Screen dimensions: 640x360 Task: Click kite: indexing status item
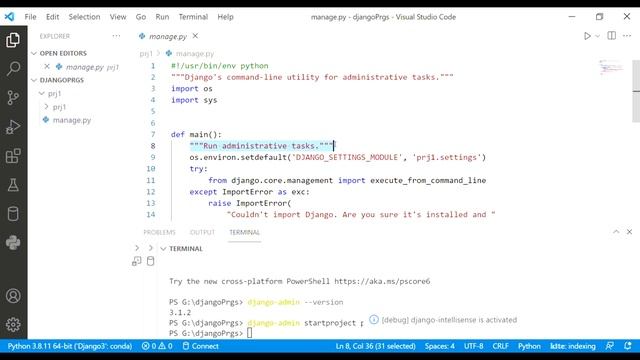coord(573,346)
